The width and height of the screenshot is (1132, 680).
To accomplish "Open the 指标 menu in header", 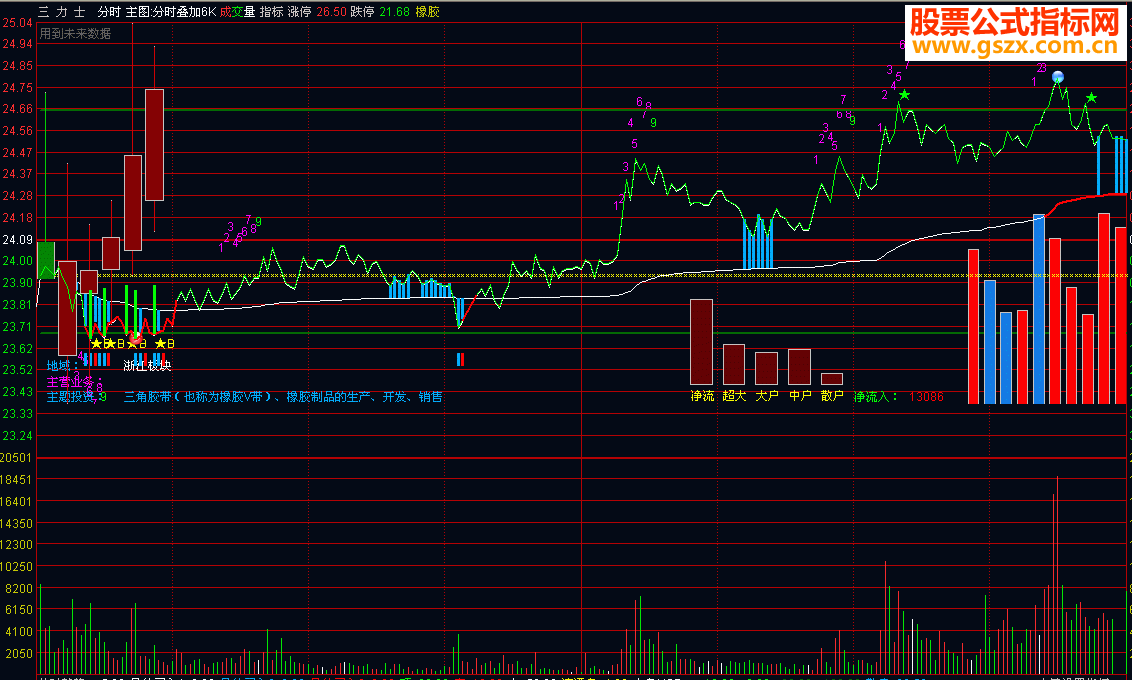I will (271, 12).
